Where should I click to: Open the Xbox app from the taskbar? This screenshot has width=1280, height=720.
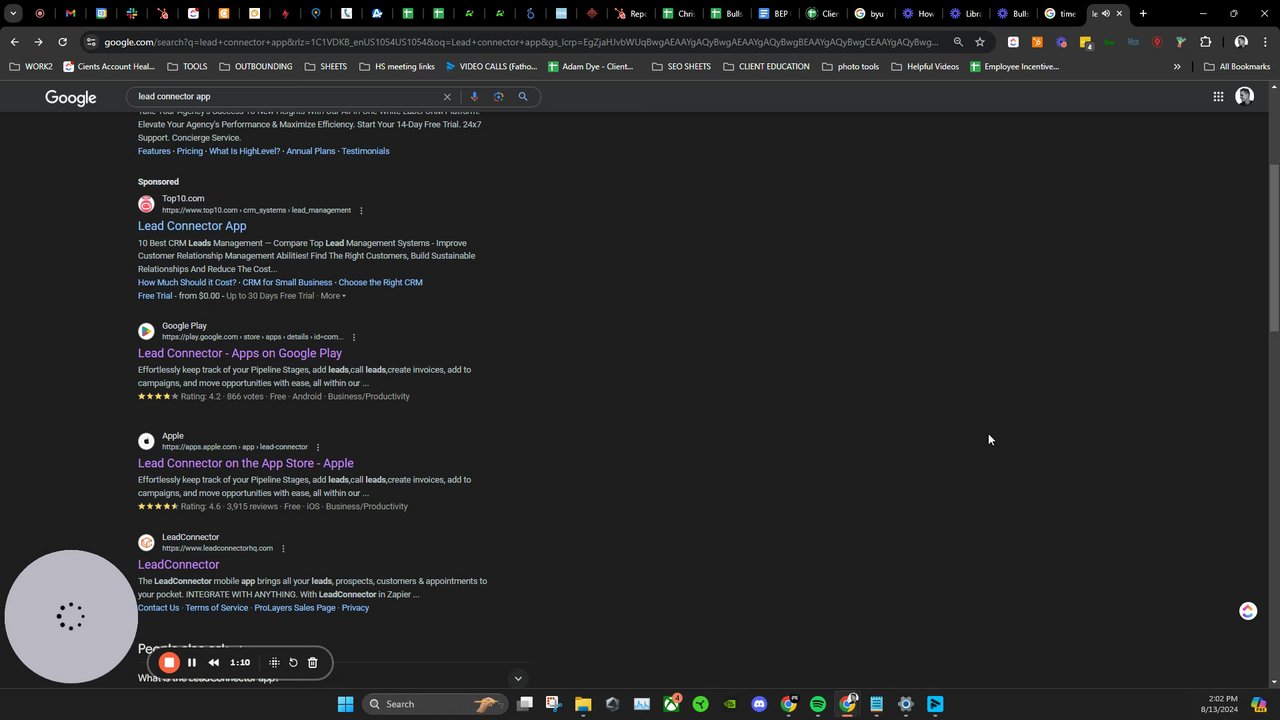[671, 704]
